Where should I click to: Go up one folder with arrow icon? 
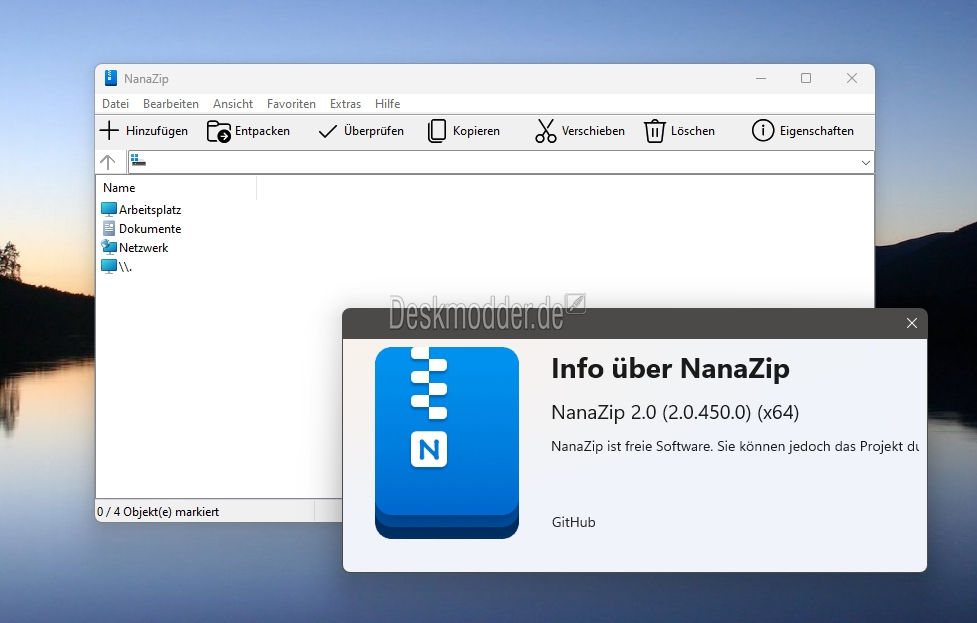tap(108, 163)
